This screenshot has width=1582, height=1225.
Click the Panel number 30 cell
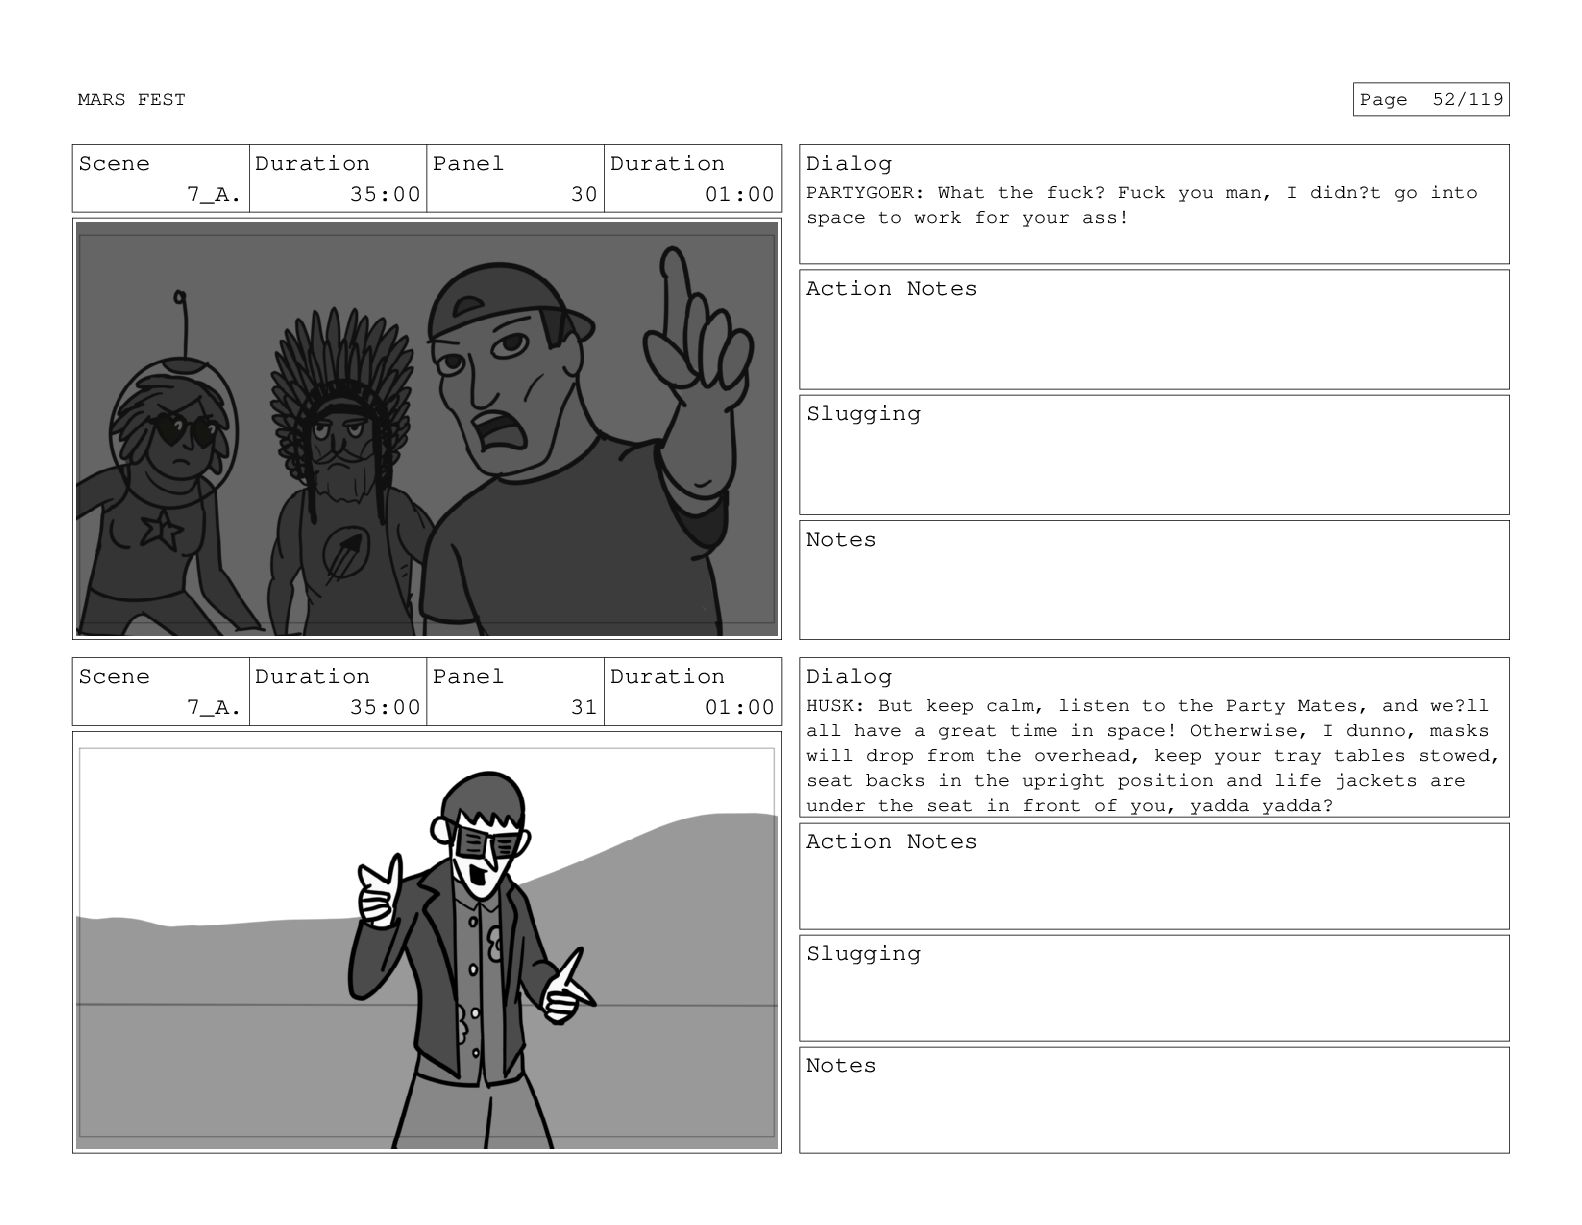click(515, 179)
